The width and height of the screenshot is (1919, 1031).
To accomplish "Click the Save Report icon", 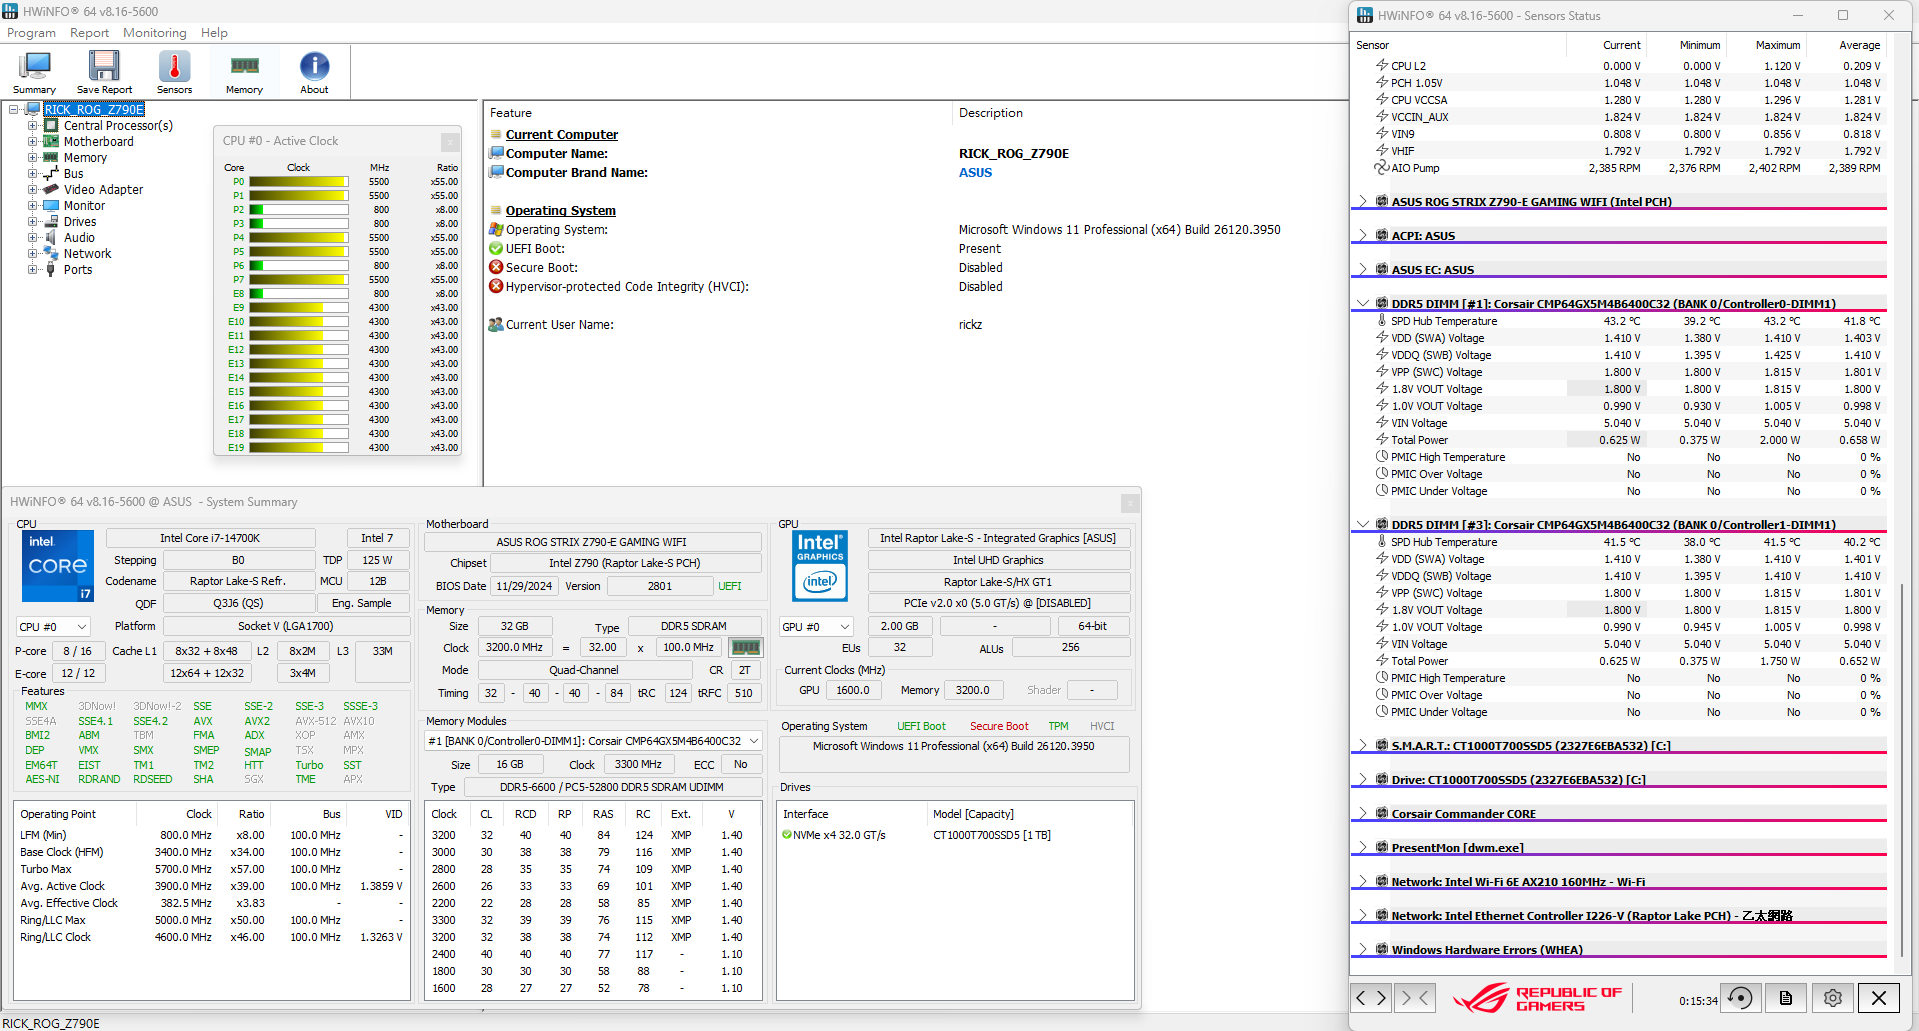I will [x=104, y=72].
